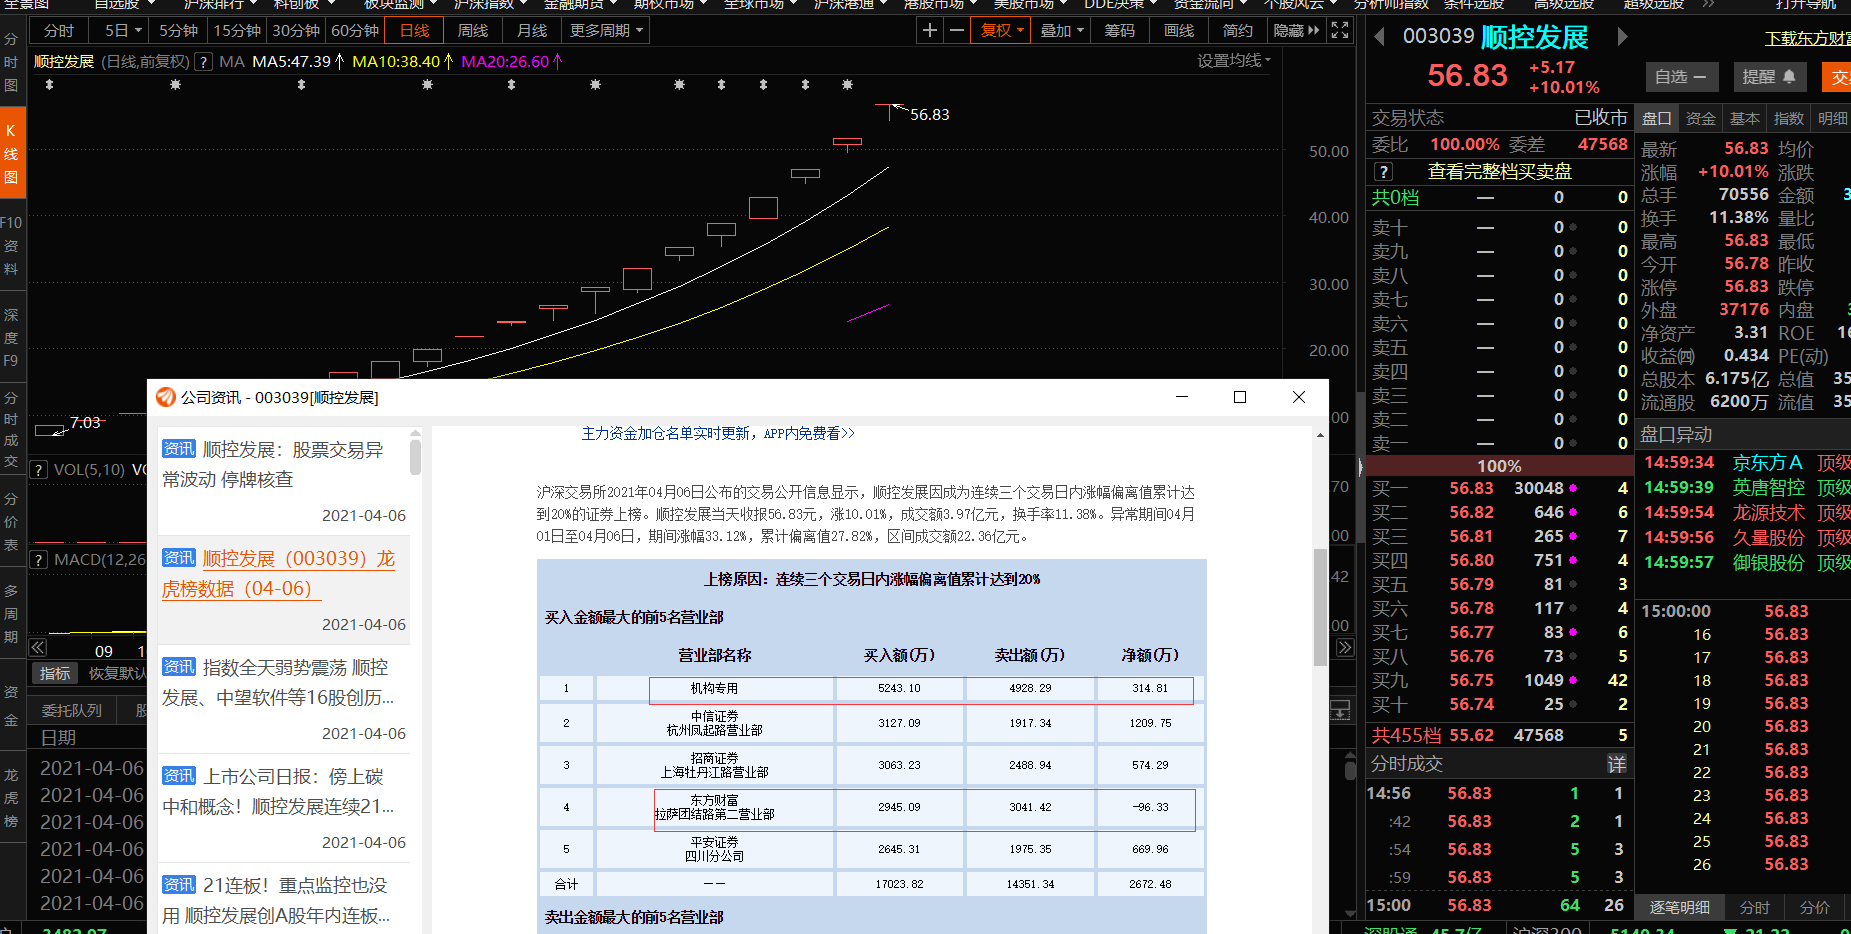
Task: Click news list scrollbar thumb
Action: (x=415, y=457)
